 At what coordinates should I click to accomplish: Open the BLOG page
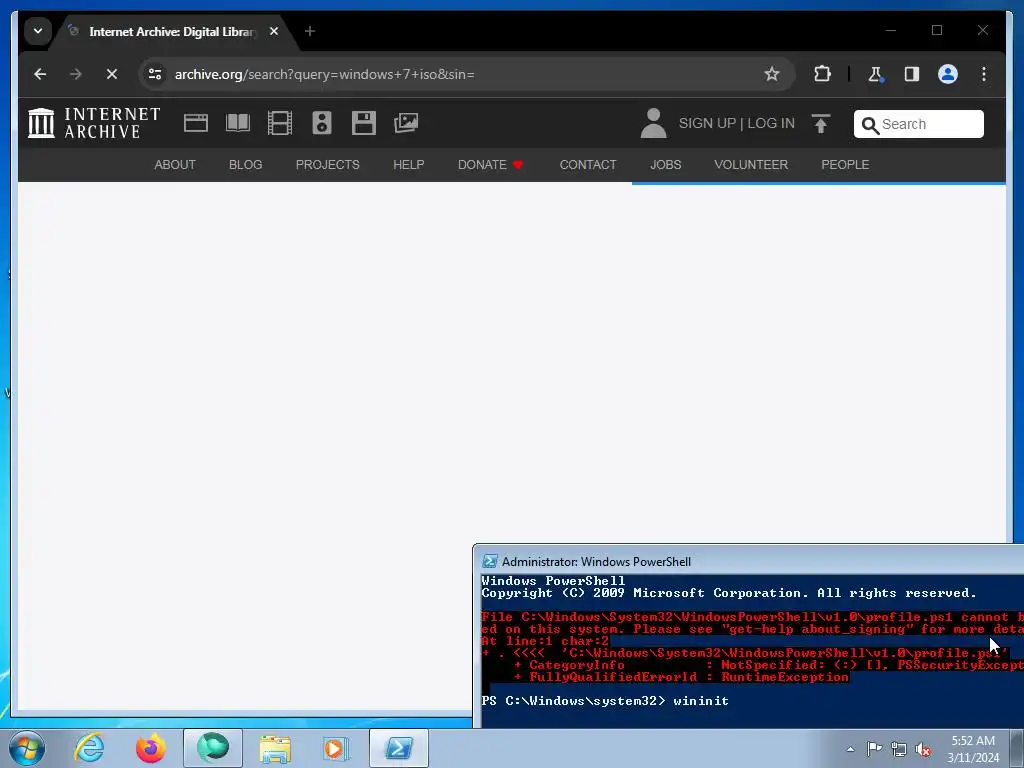tap(246, 165)
